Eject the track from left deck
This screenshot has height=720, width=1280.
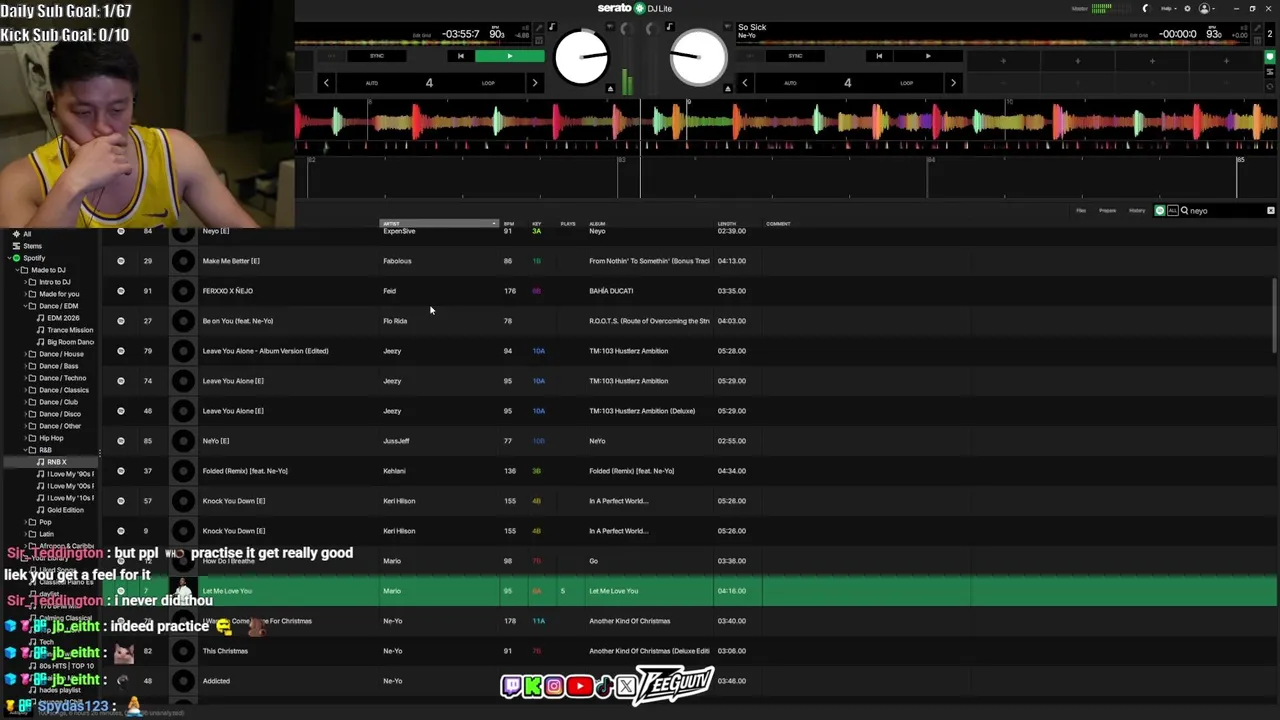(610, 89)
